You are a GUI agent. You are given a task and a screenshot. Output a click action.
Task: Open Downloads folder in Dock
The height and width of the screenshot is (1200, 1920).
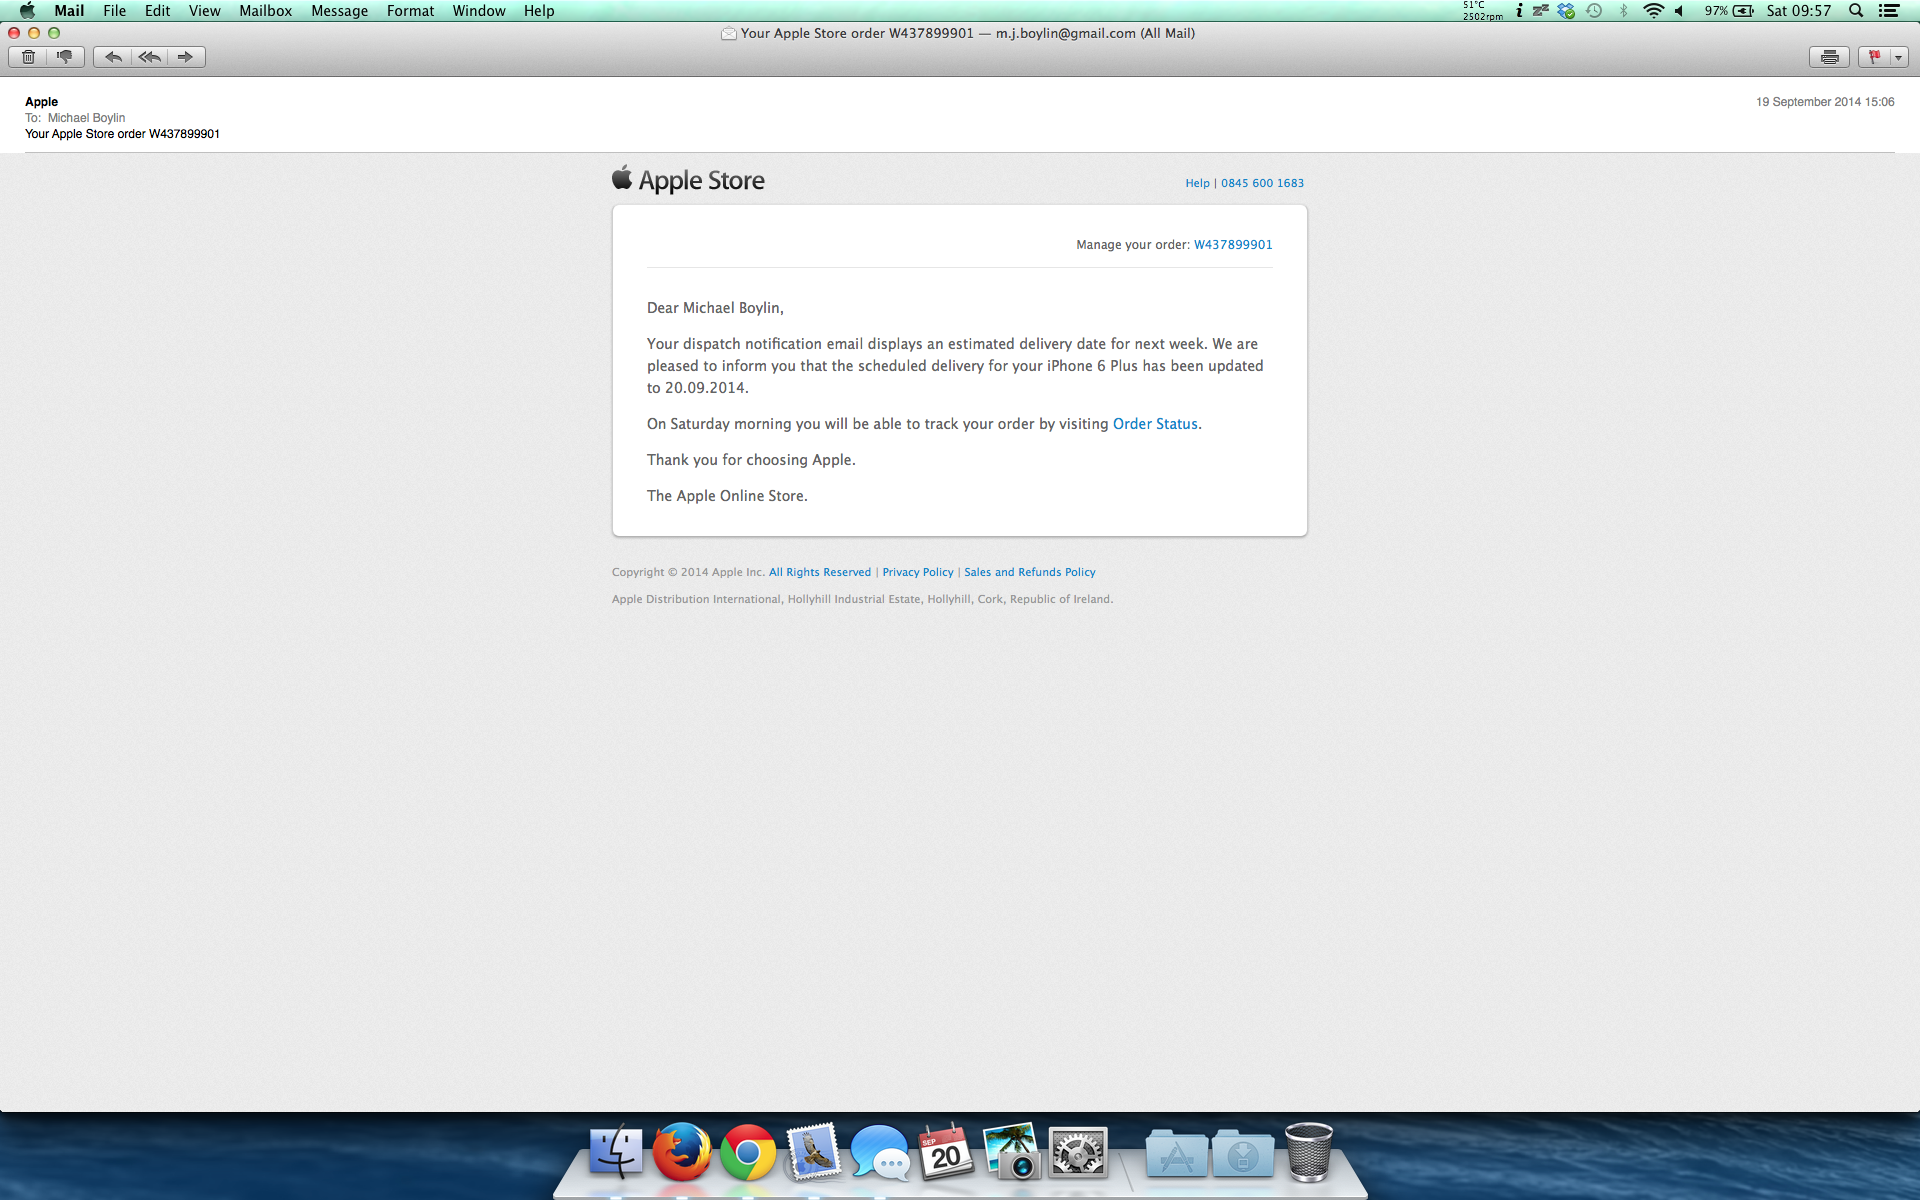coord(1243,1155)
